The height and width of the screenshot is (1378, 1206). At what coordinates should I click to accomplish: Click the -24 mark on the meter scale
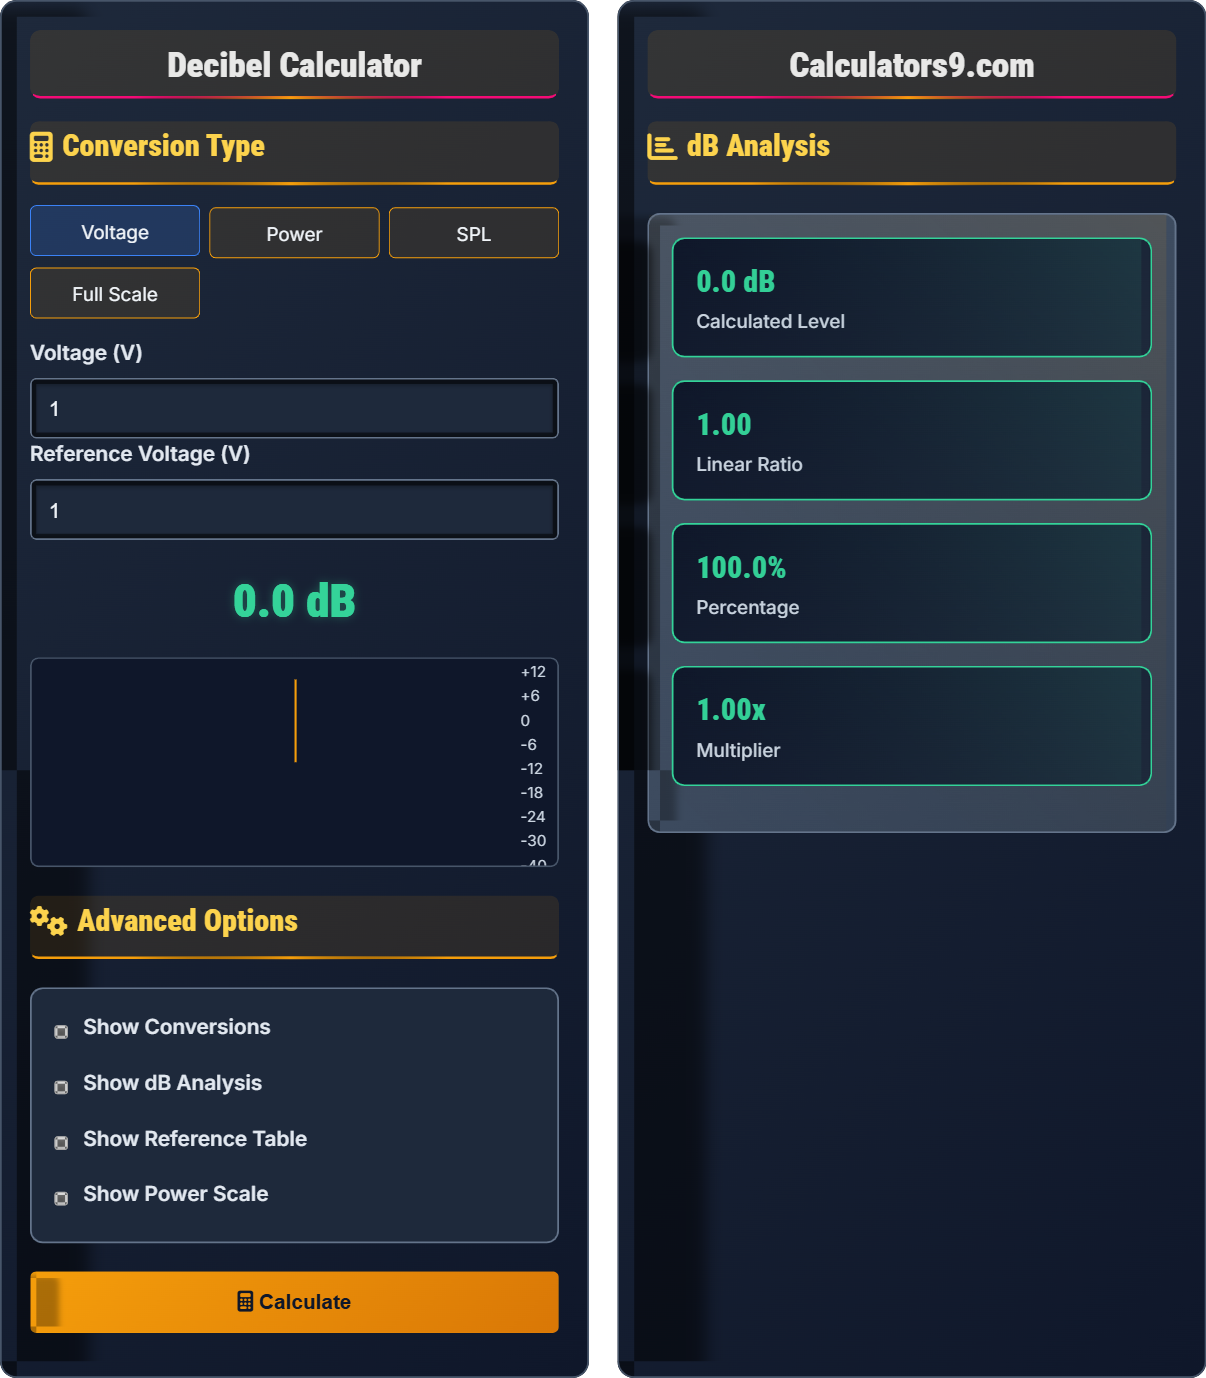(533, 817)
